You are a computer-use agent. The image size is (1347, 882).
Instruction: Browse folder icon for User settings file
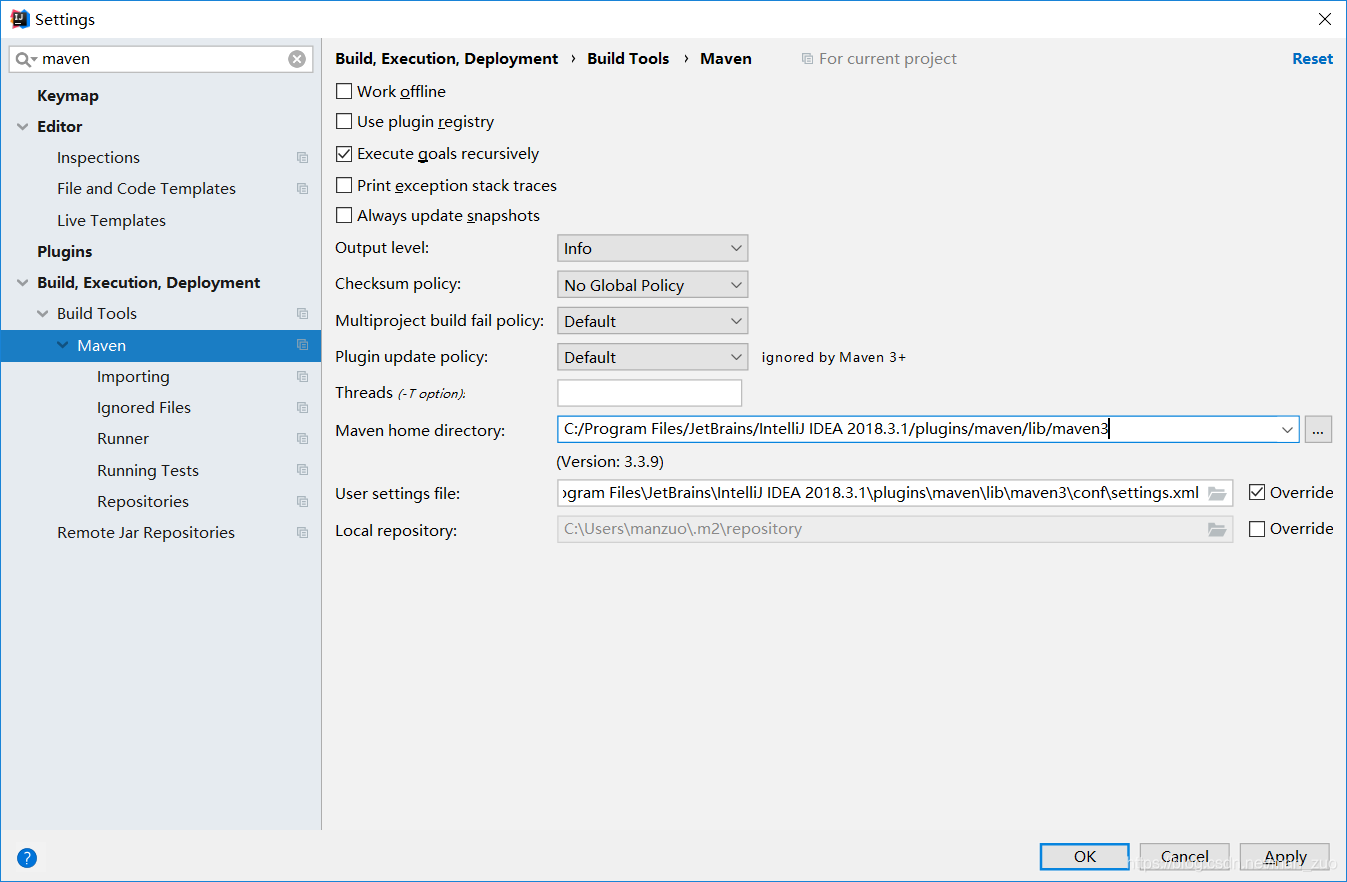pos(1217,493)
